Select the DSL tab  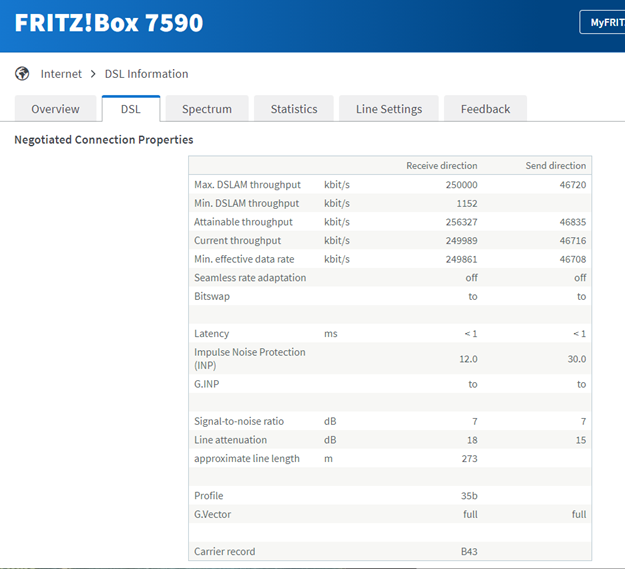point(131,109)
